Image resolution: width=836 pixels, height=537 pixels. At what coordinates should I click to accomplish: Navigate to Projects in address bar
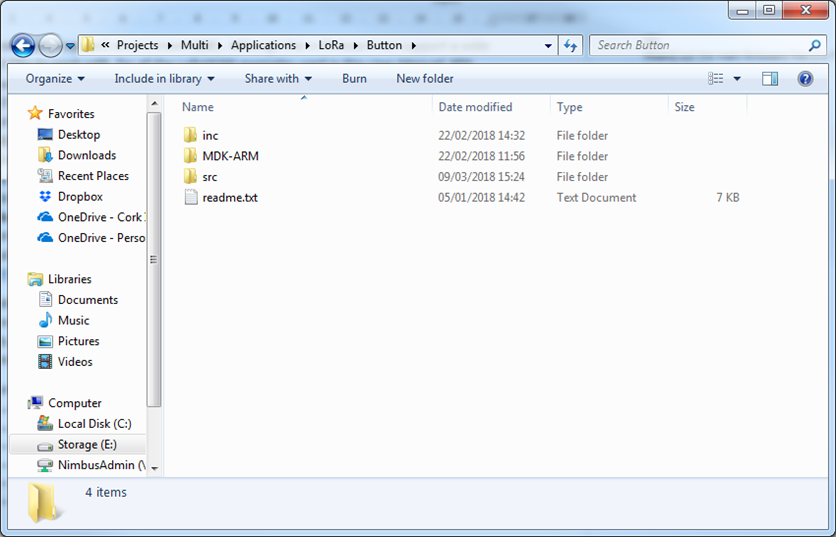coord(138,45)
